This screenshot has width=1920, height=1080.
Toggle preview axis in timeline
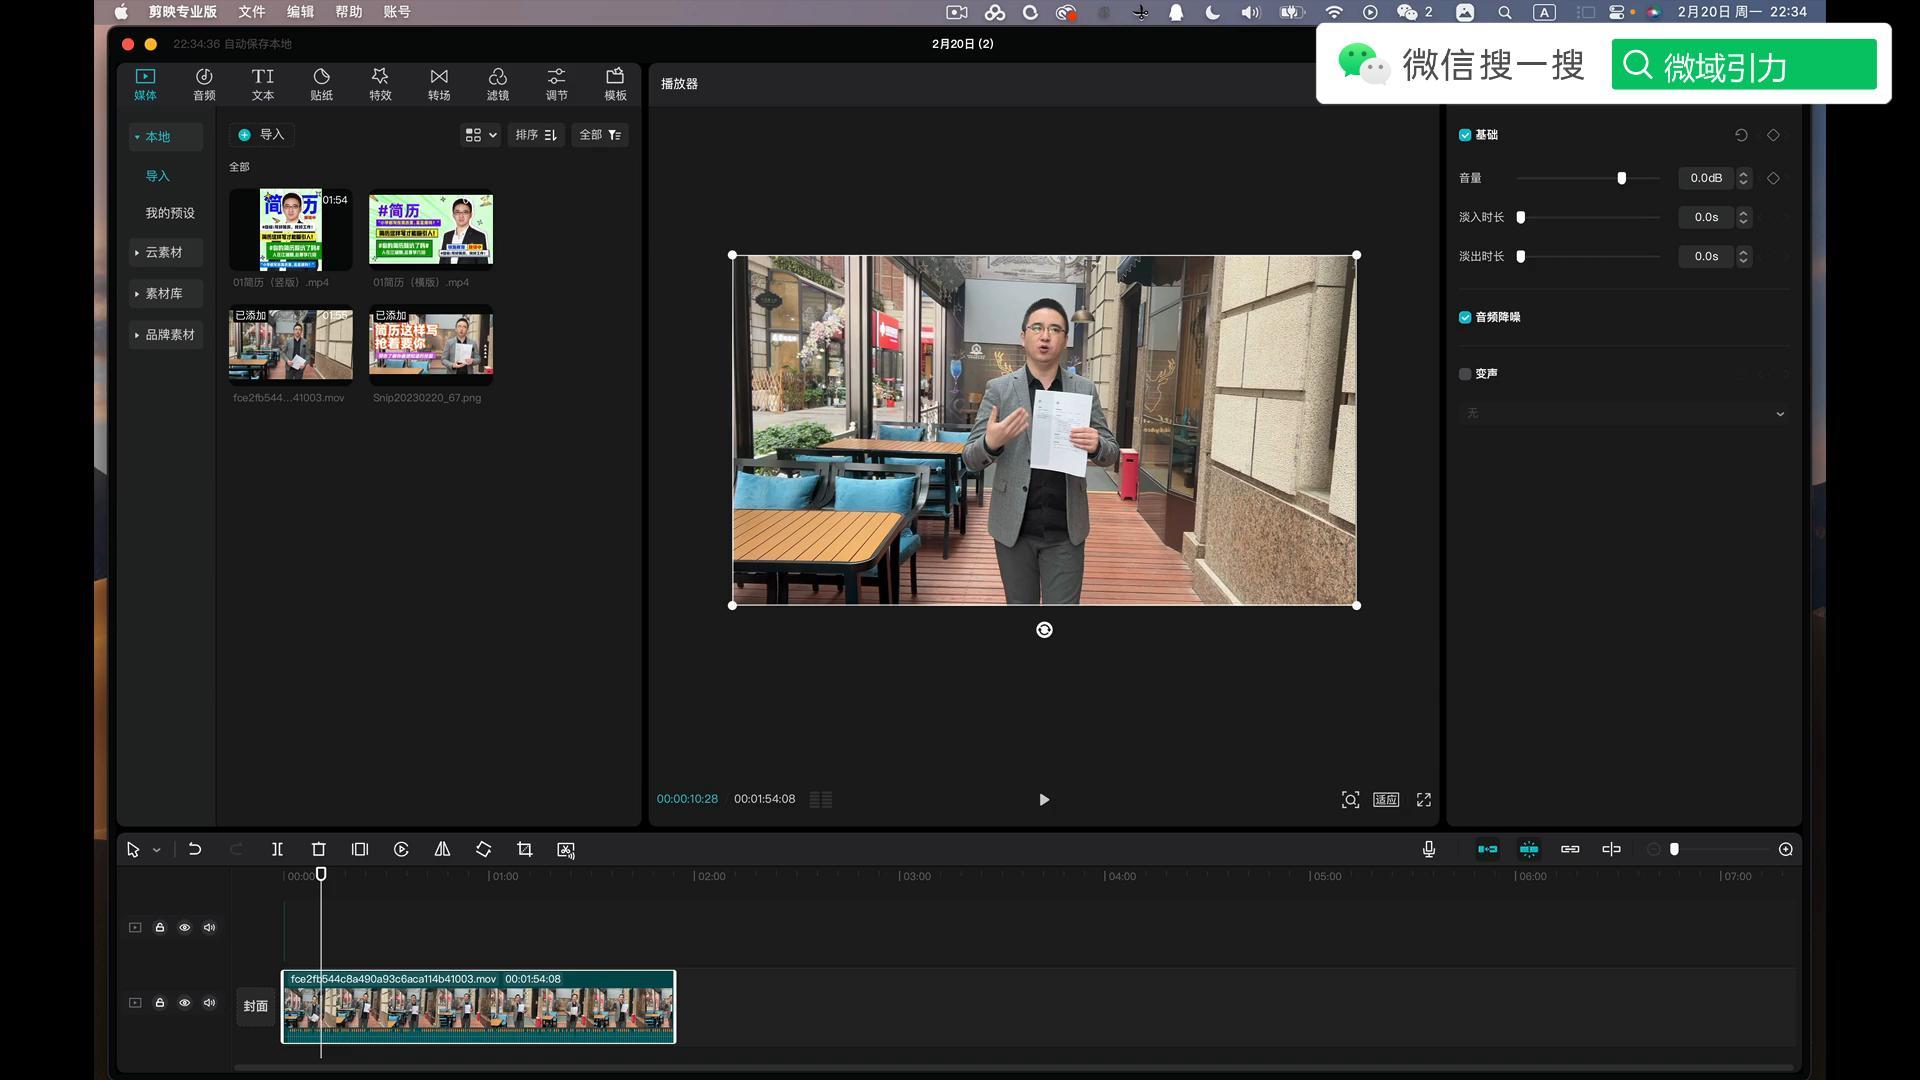pyautogui.click(x=1611, y=849)
